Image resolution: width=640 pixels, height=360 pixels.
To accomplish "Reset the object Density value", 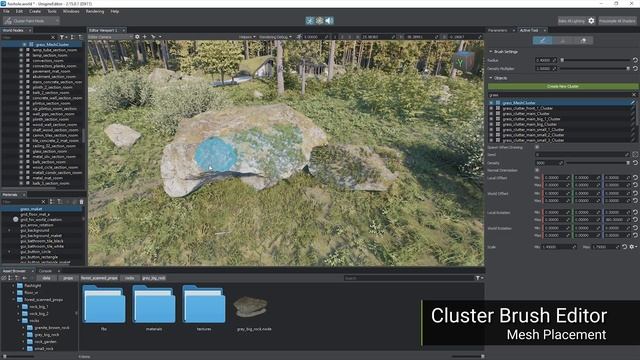I will click(x=635, y=163).
